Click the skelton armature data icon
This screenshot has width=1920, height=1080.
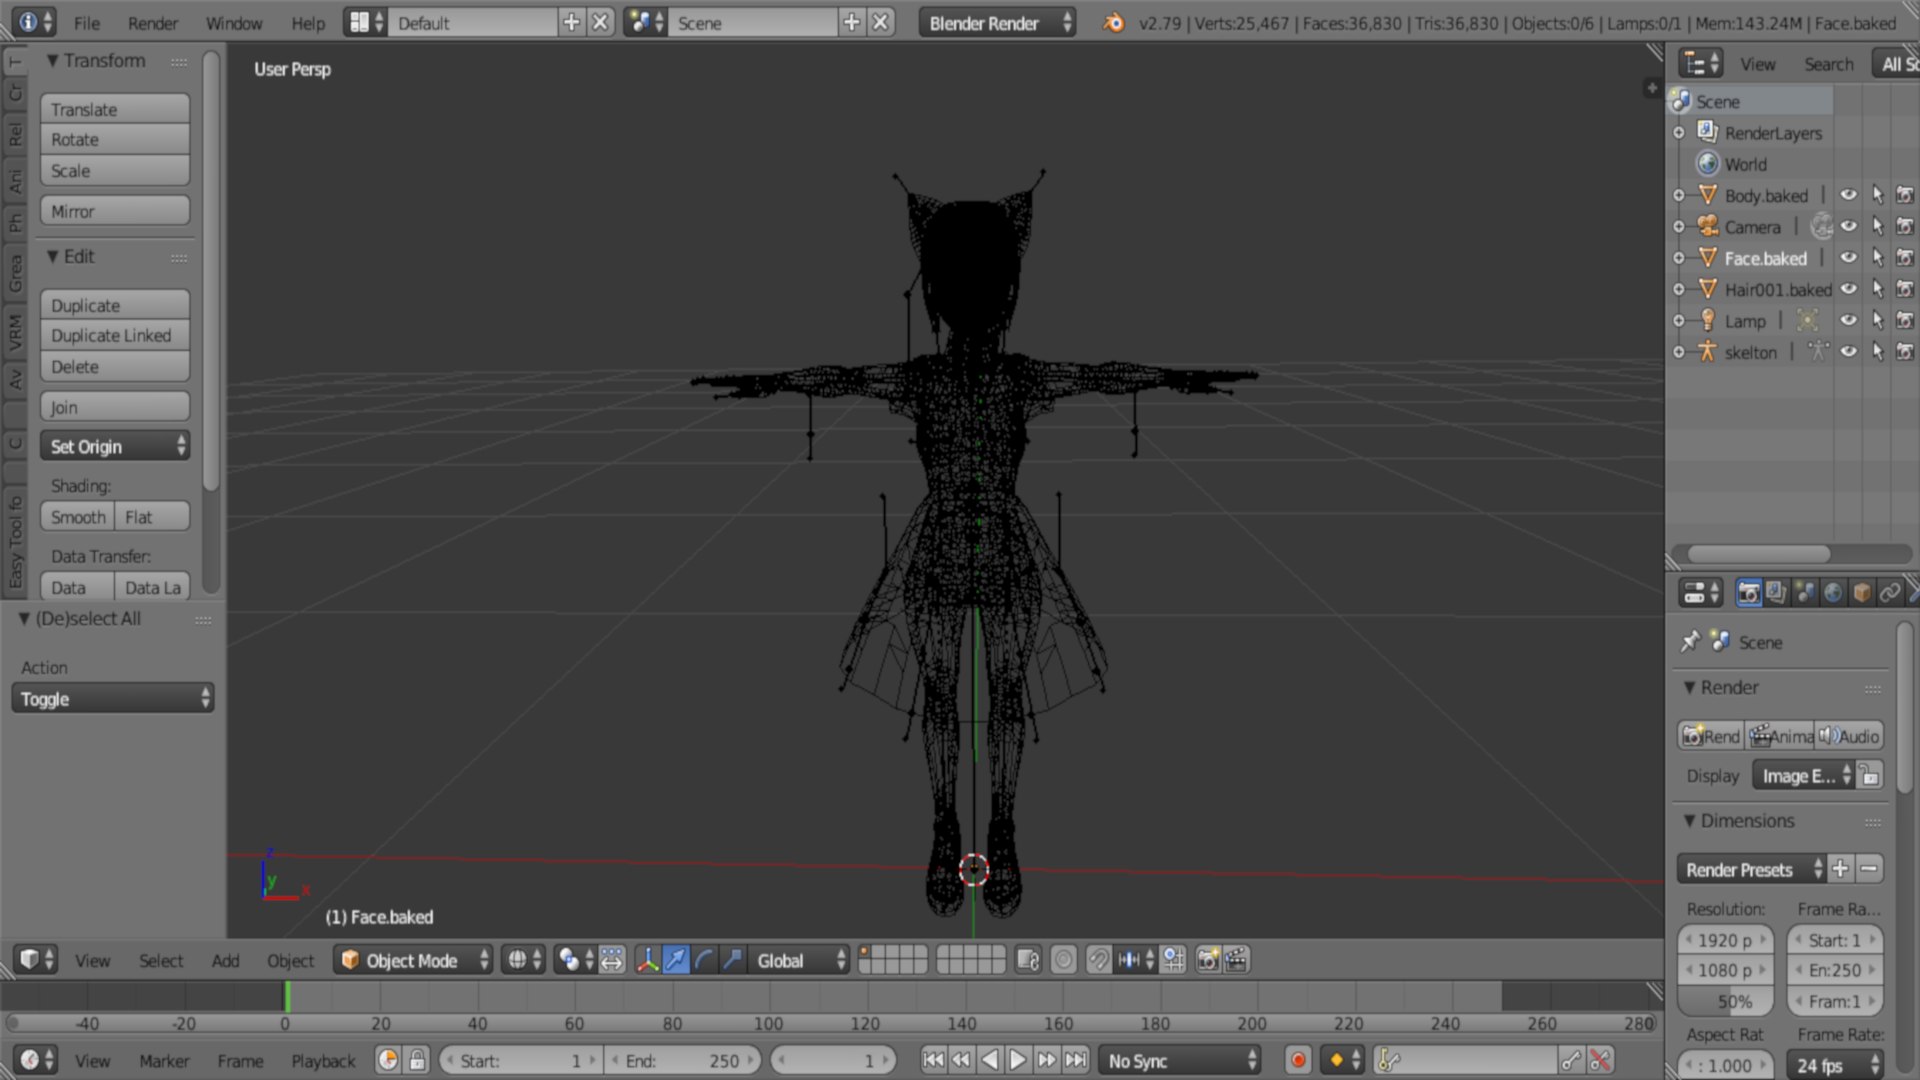click(x=1818, y=351)
